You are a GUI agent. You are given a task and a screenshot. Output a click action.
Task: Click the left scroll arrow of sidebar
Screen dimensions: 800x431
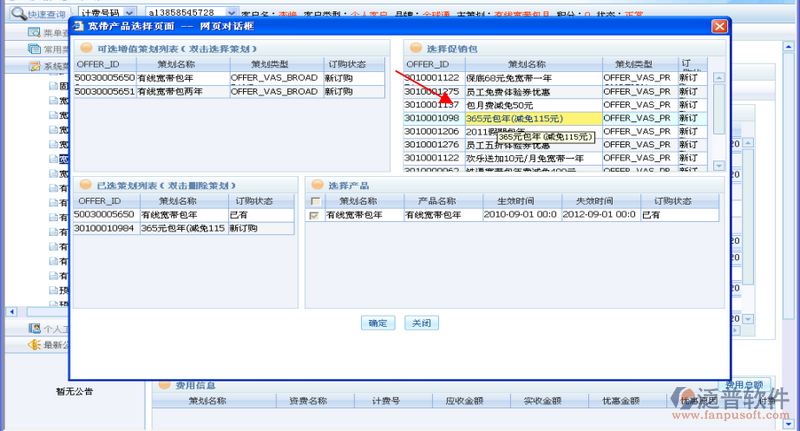[x=12, y=311]
